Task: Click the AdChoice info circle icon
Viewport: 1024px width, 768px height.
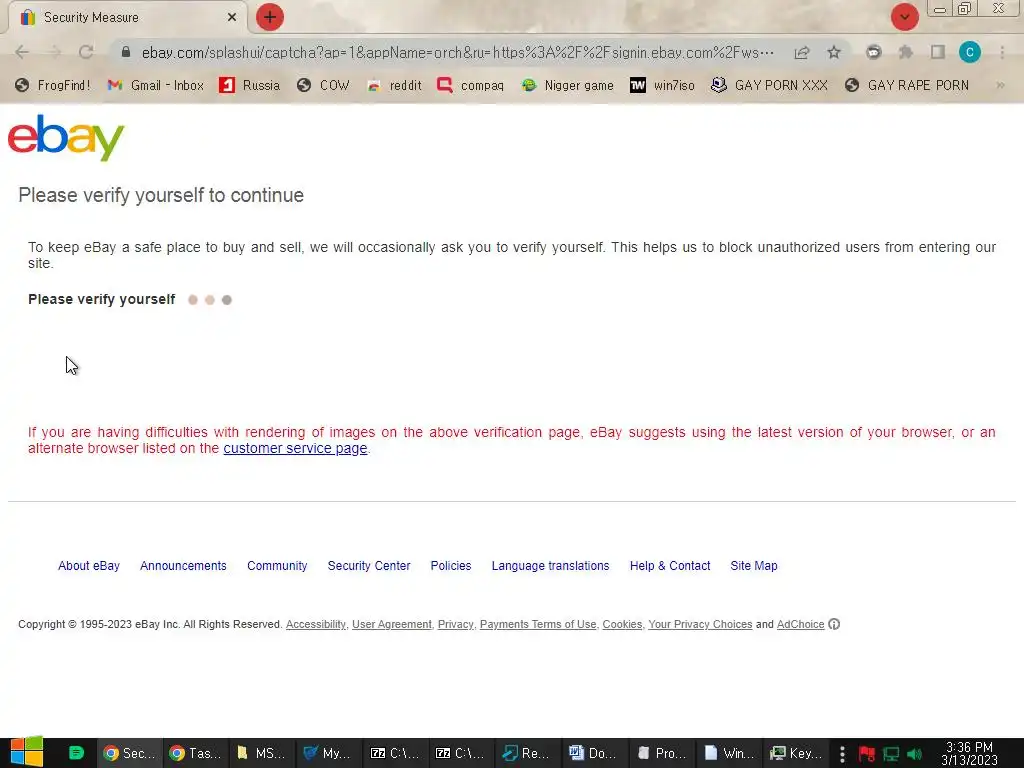Action: pyautogui.click(x=834, y=624)
